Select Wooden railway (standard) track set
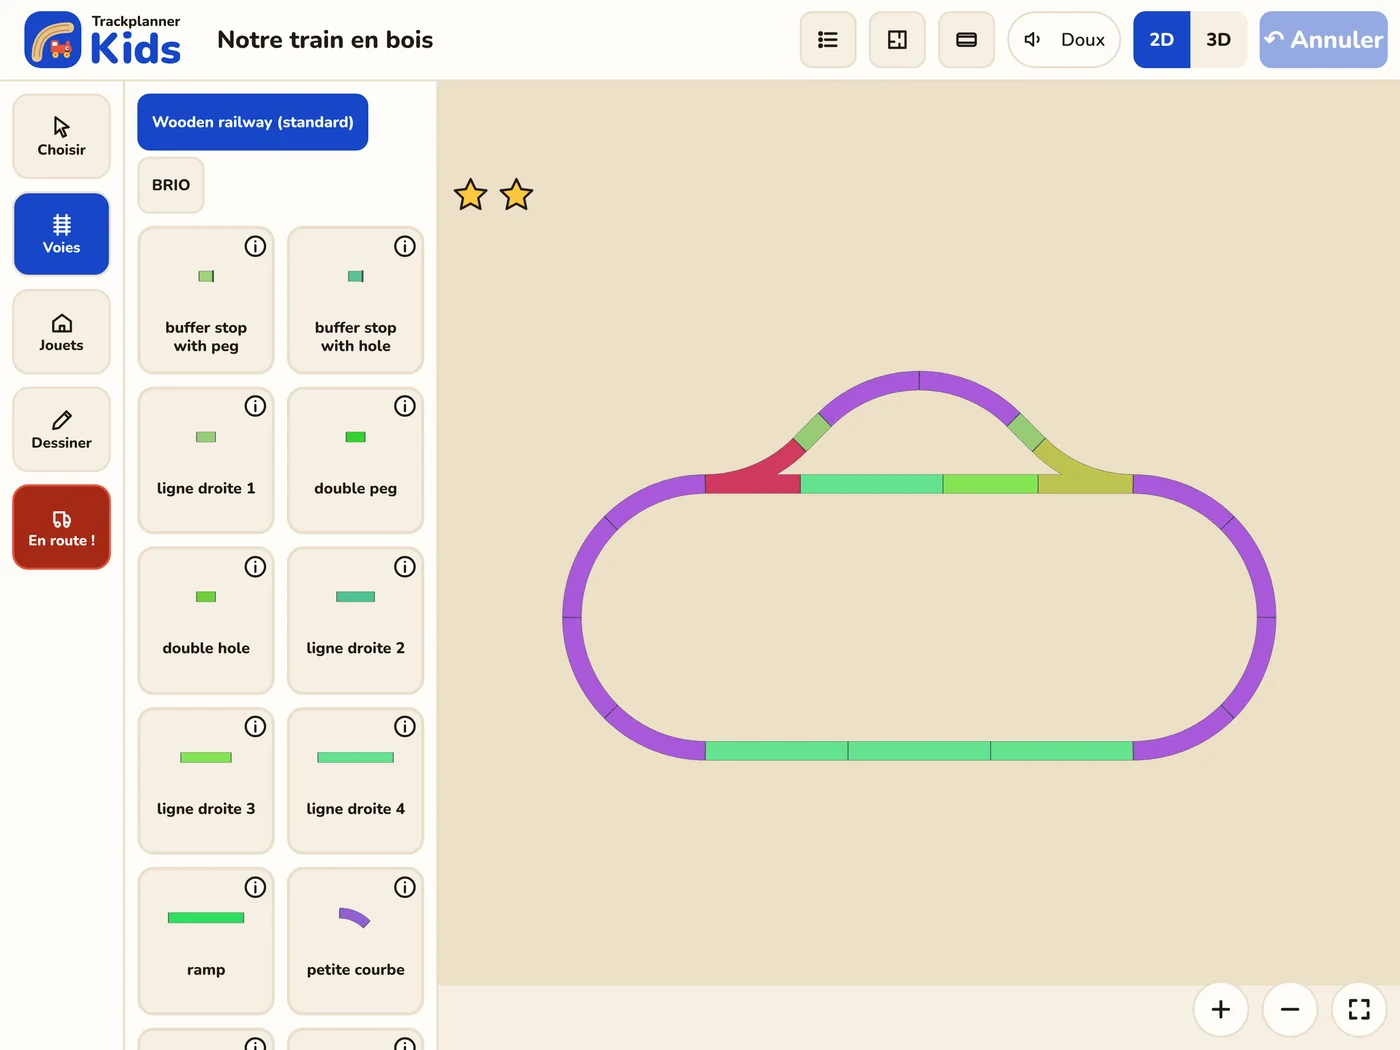The height and width of the screenshot is (1050, 1400). 253,122
